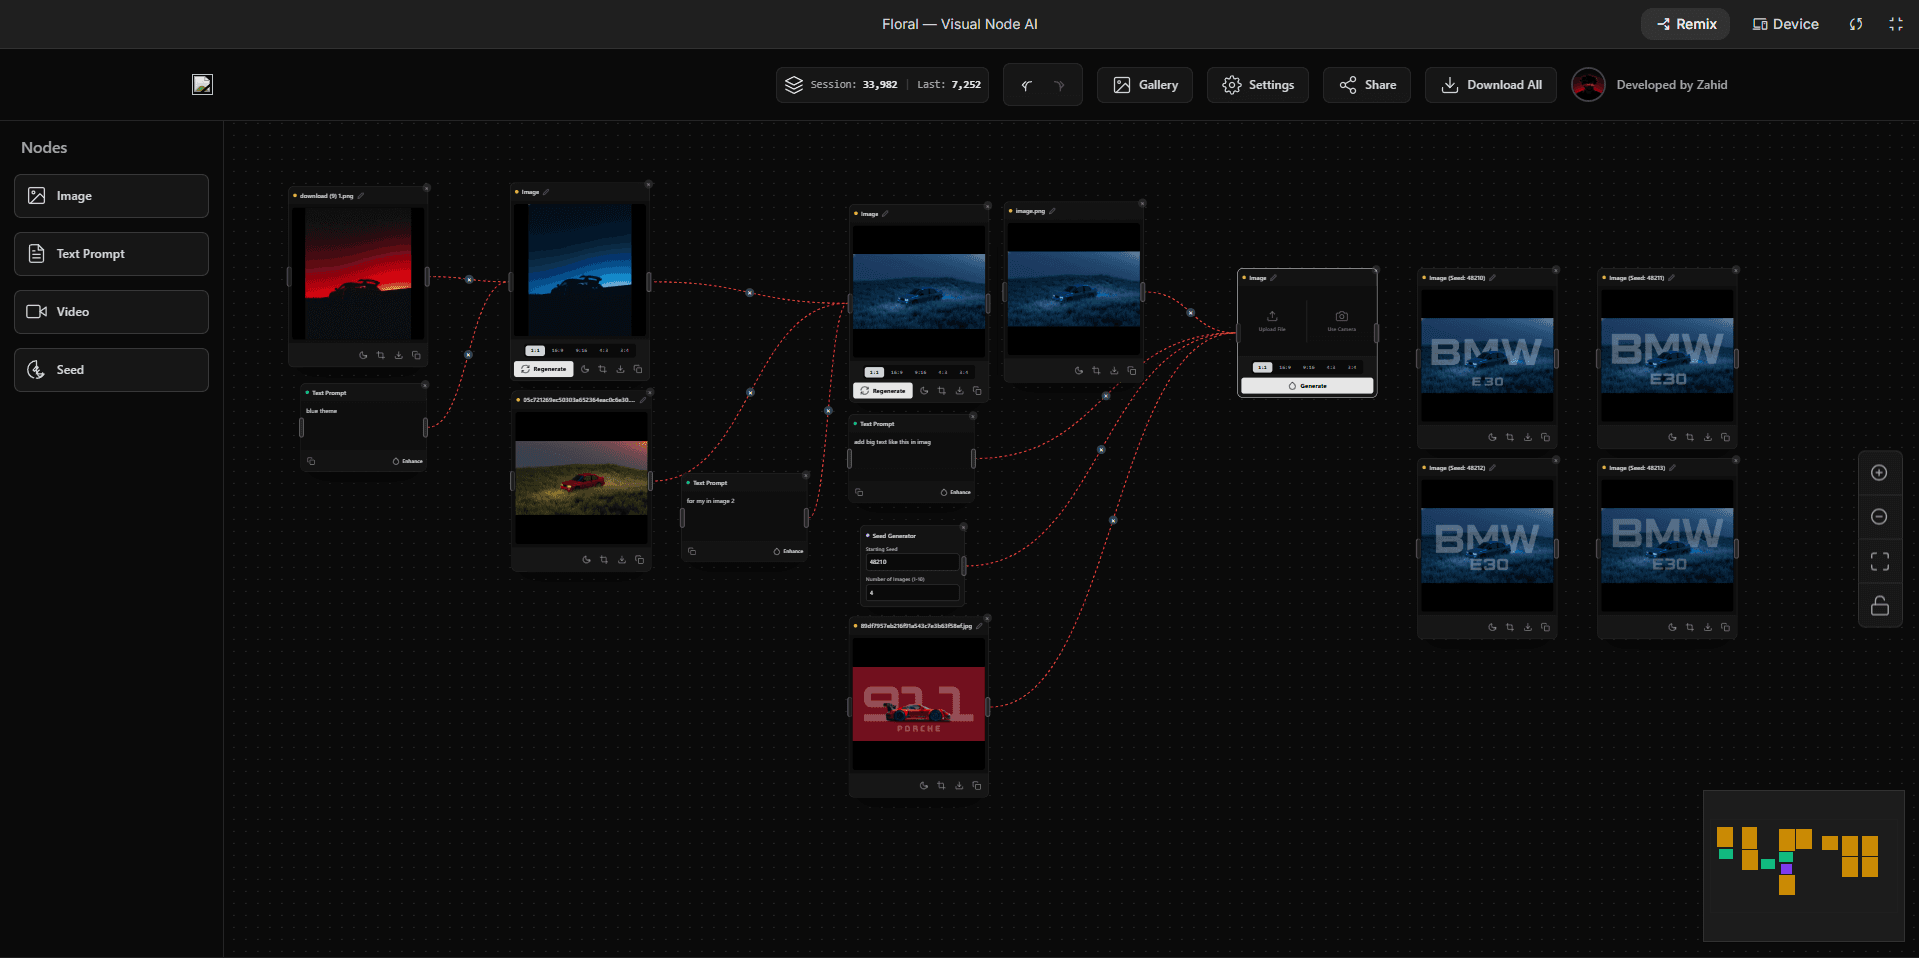Click the copy icon on the 'blue theme' Text Prompt node
Screen dimensions: 1919x958
coord(311,461)
